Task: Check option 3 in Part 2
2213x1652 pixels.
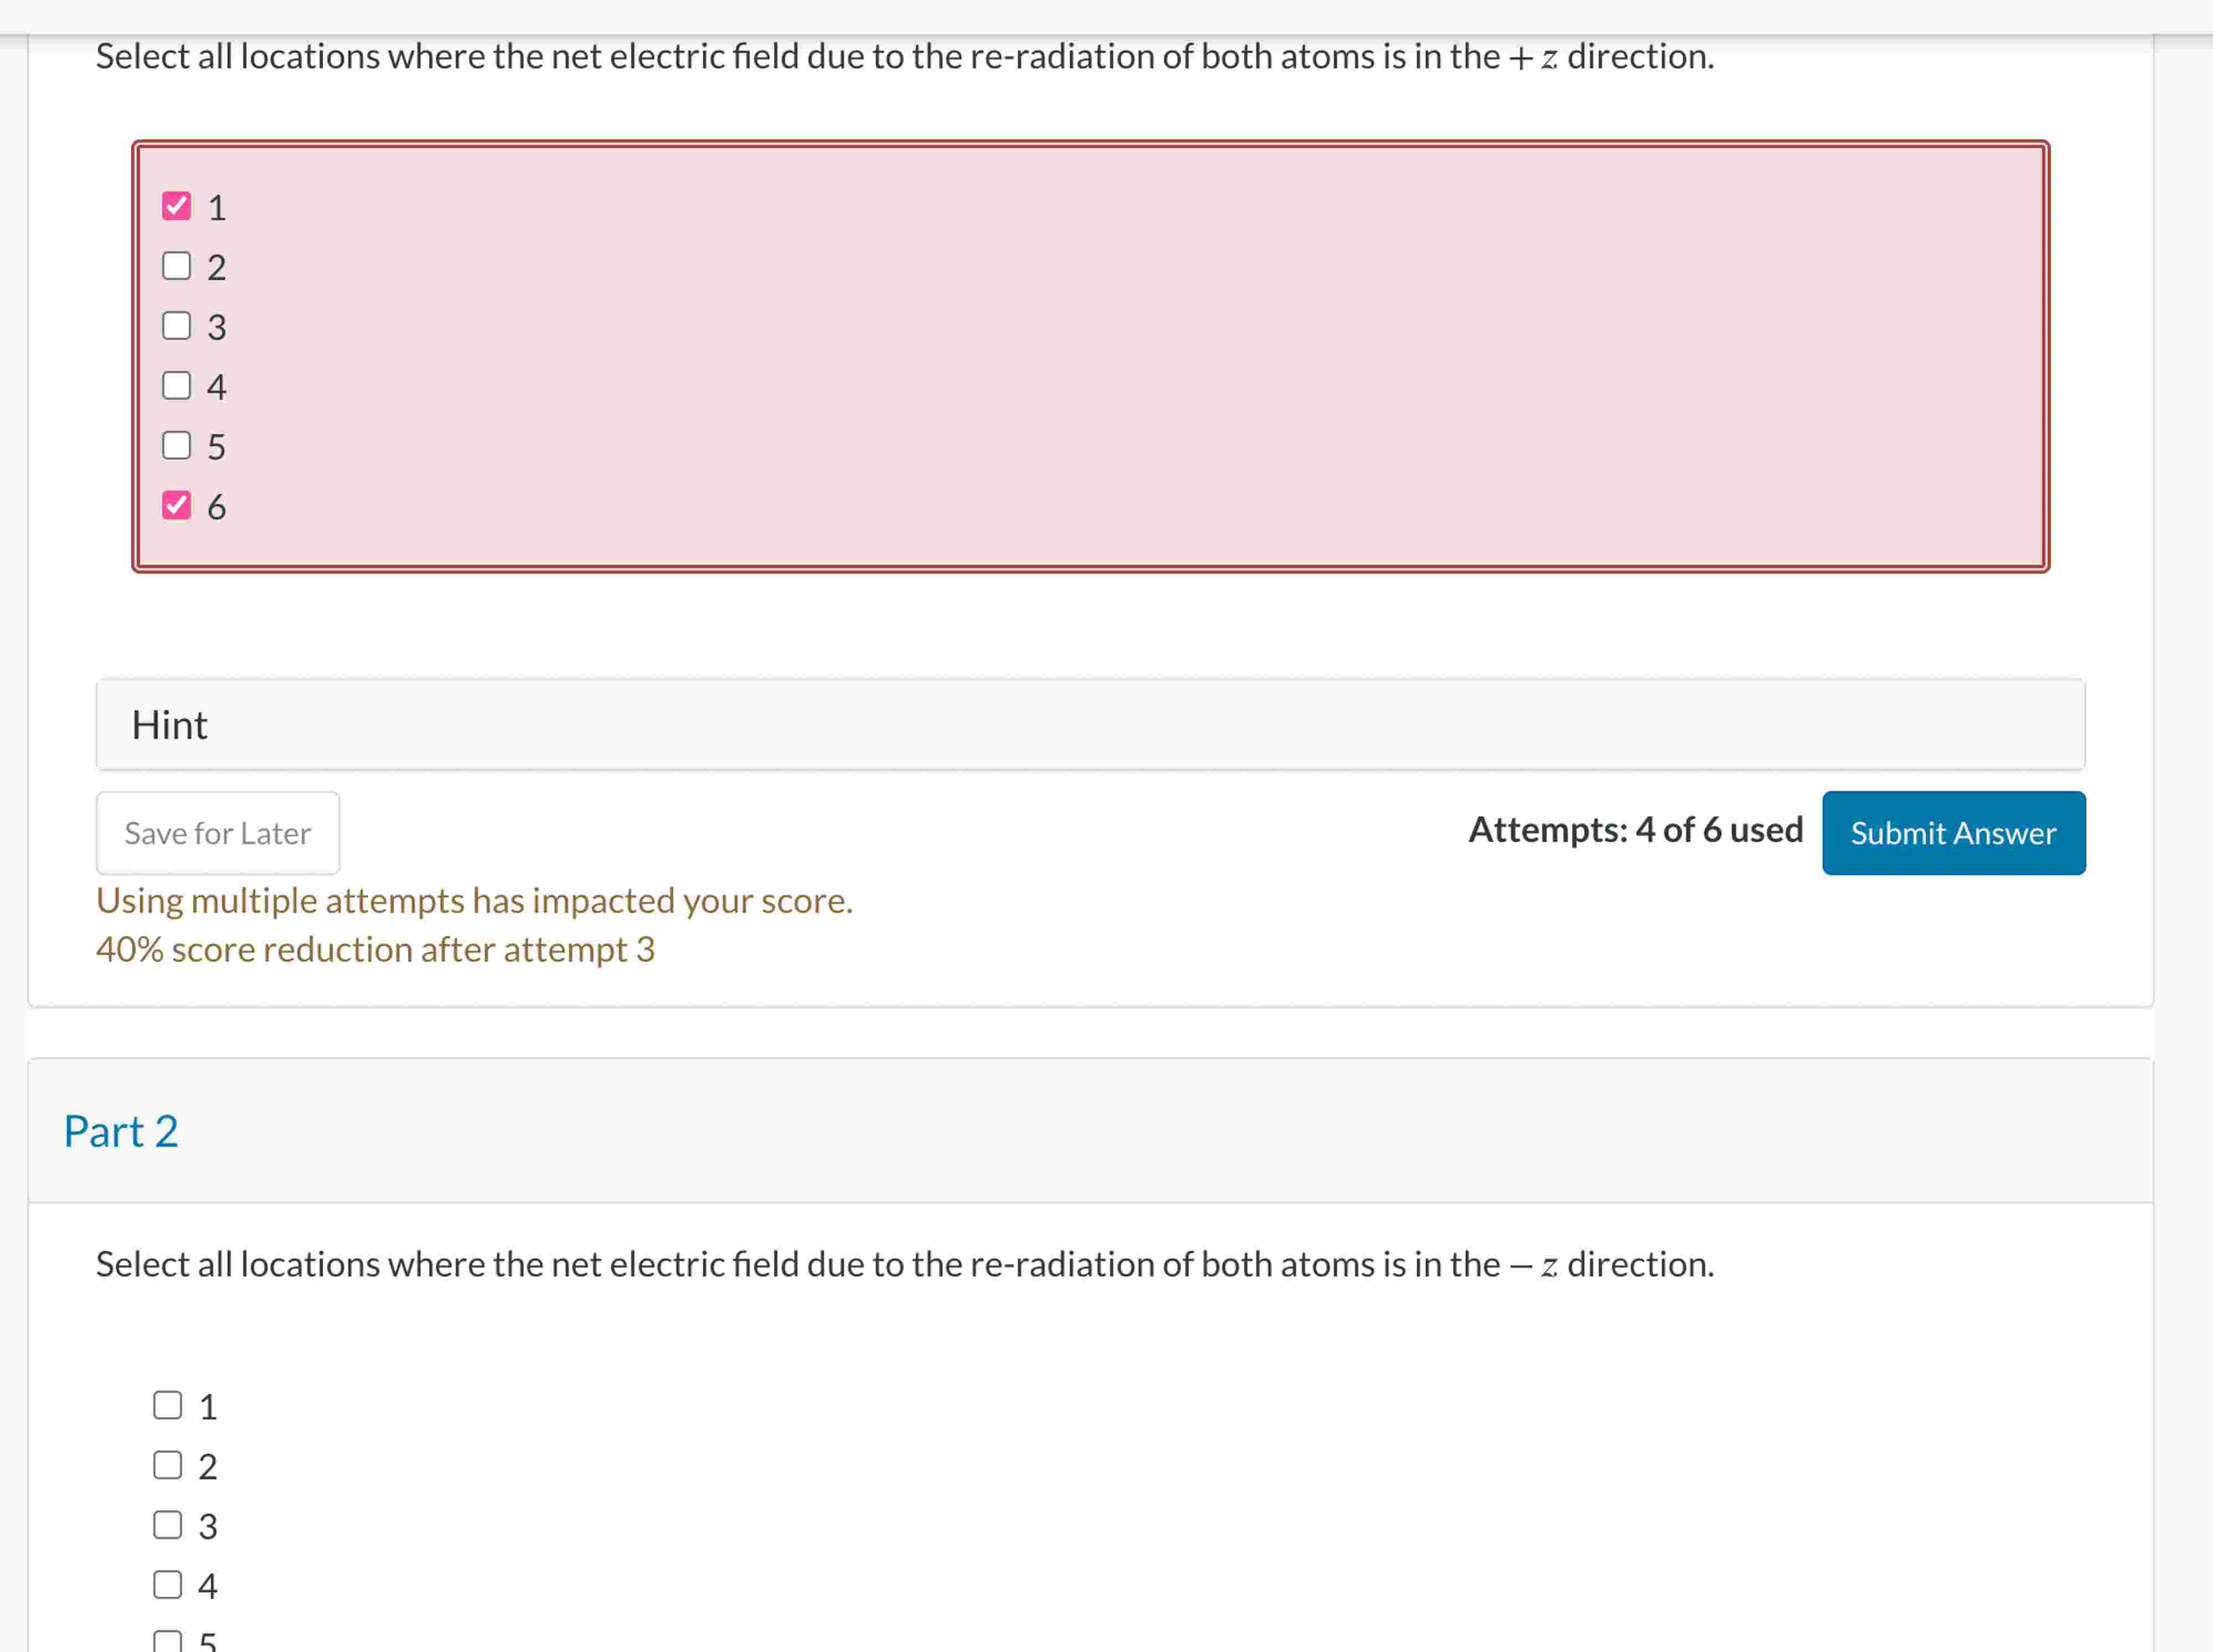Action: 168,1525
